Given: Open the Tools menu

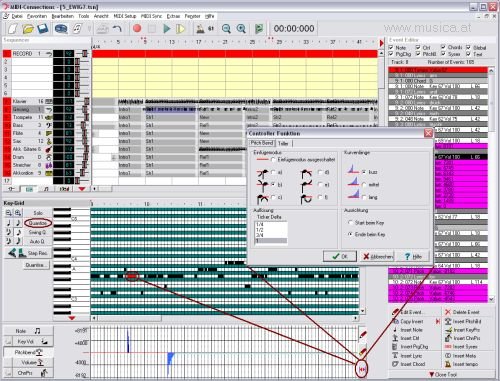Looking at the screenshot, I should (84, 16).
